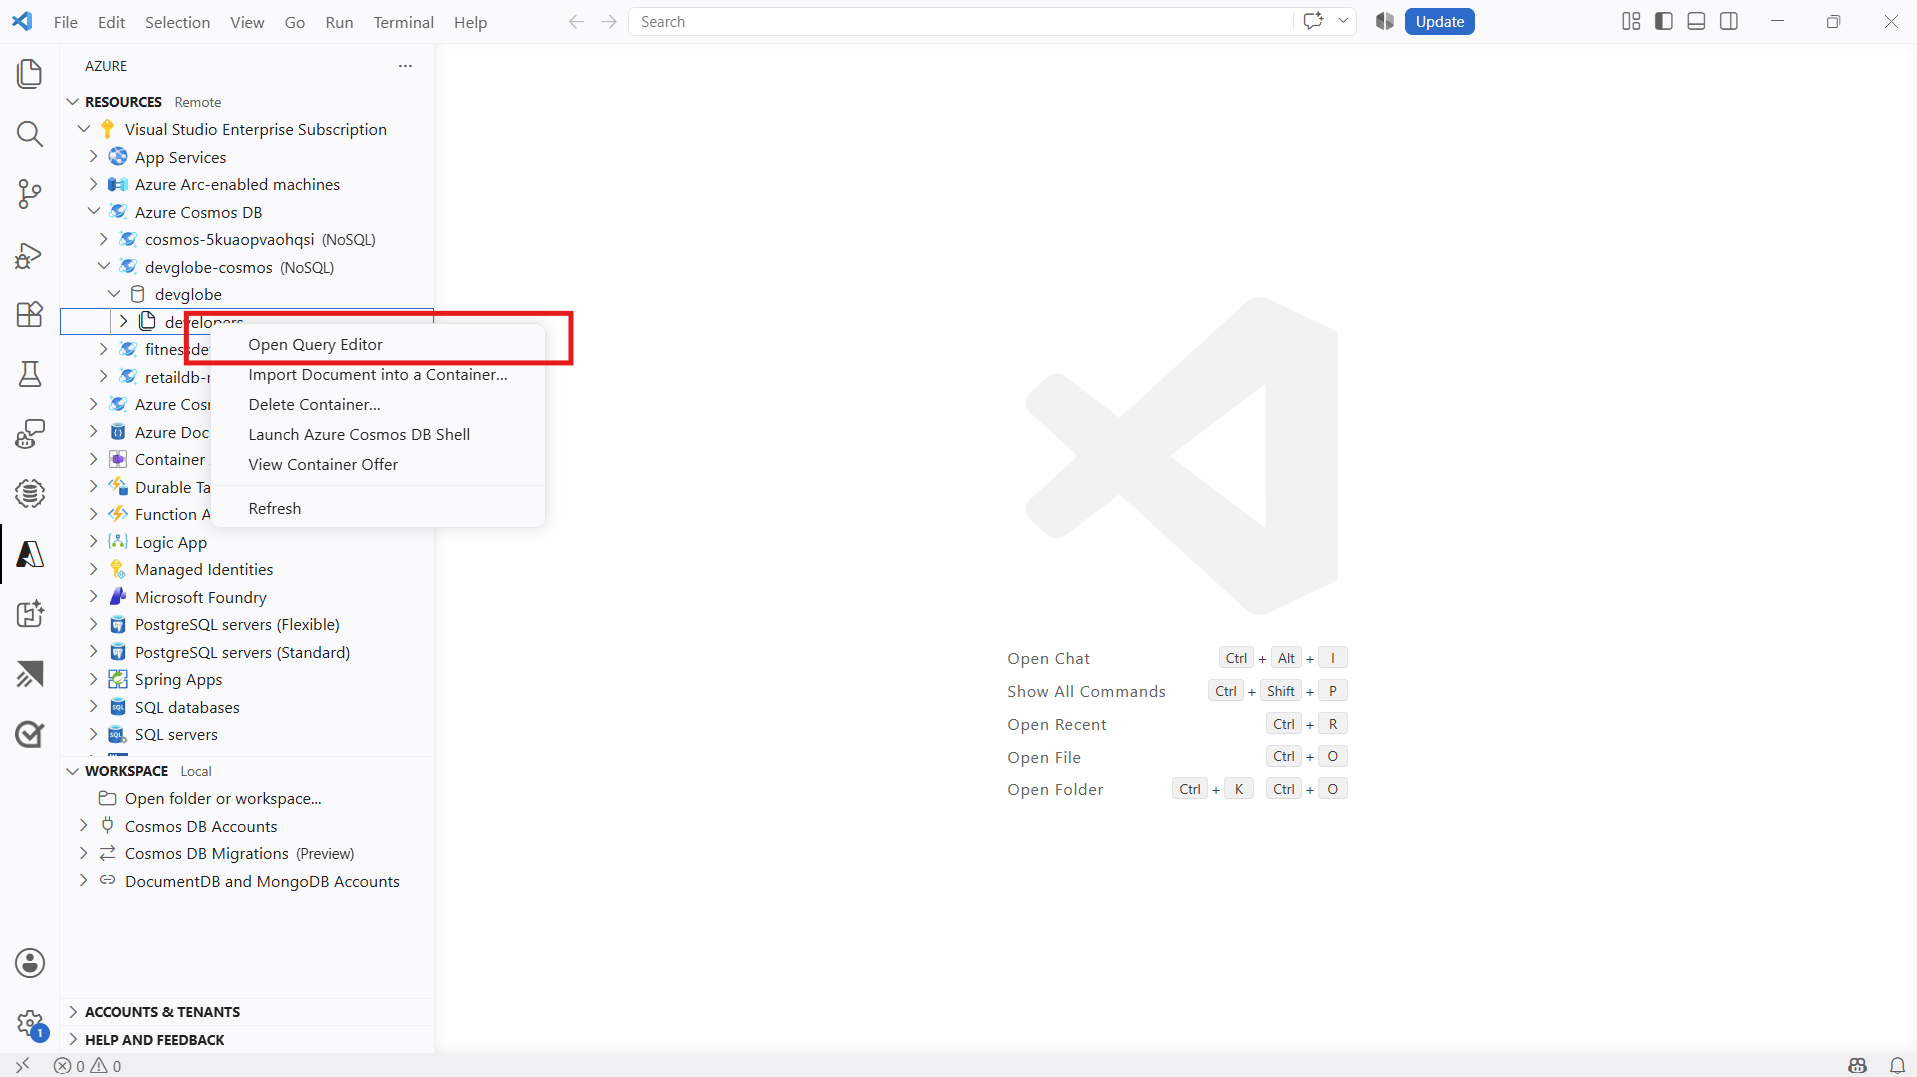Screen dimensions: 1917x1077
Task: Open the Accounts profile icon
Action: point(30,963)
